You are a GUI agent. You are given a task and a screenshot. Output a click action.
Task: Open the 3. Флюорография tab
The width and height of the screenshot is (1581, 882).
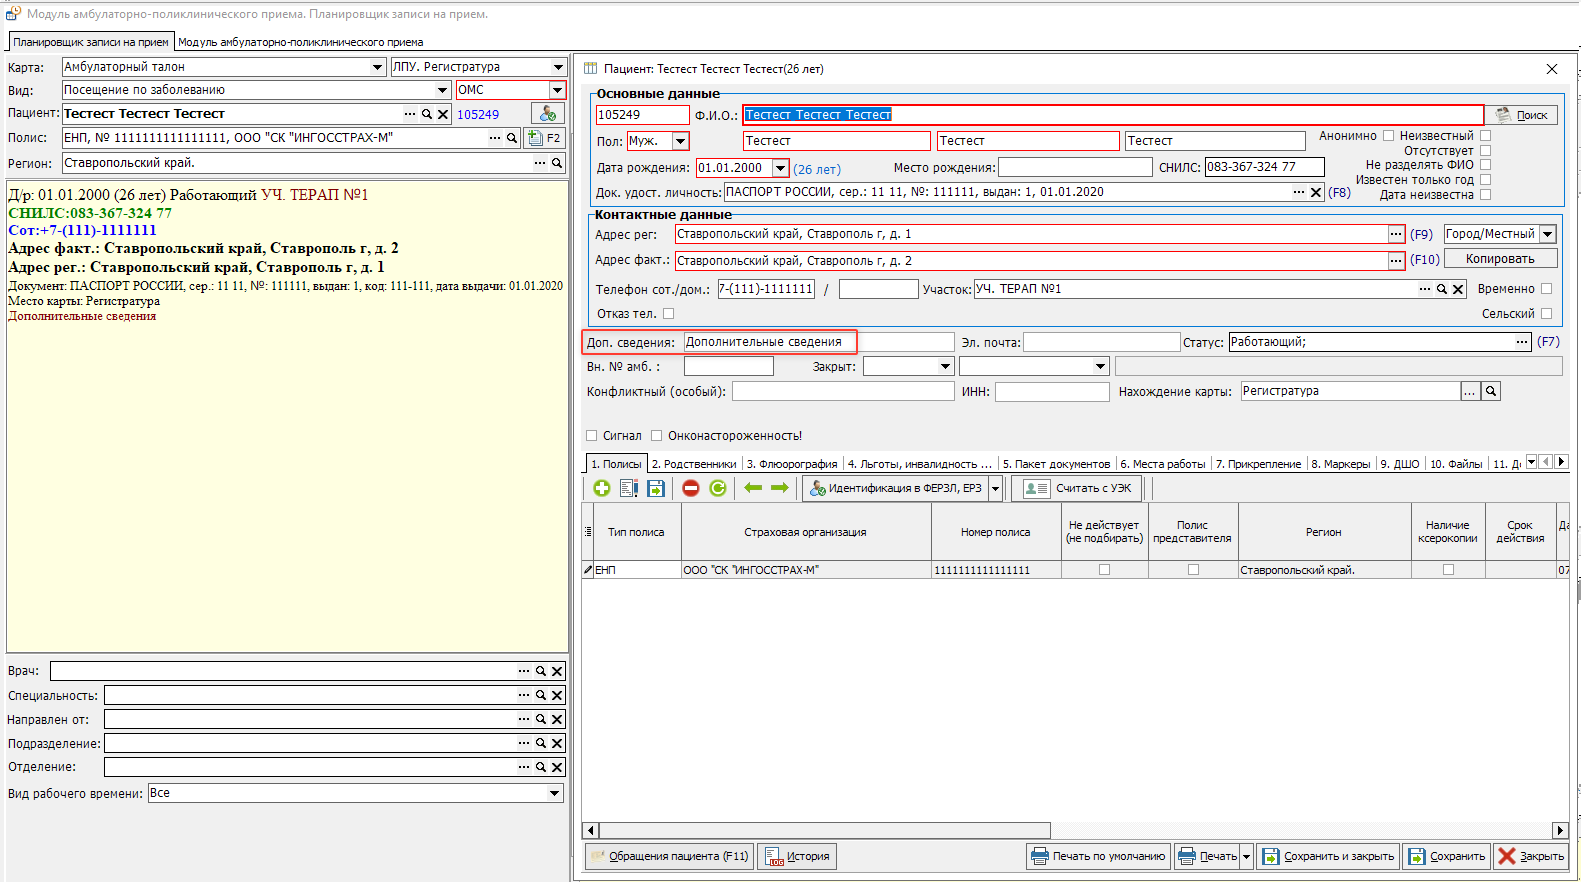click(x=792, y=464)
